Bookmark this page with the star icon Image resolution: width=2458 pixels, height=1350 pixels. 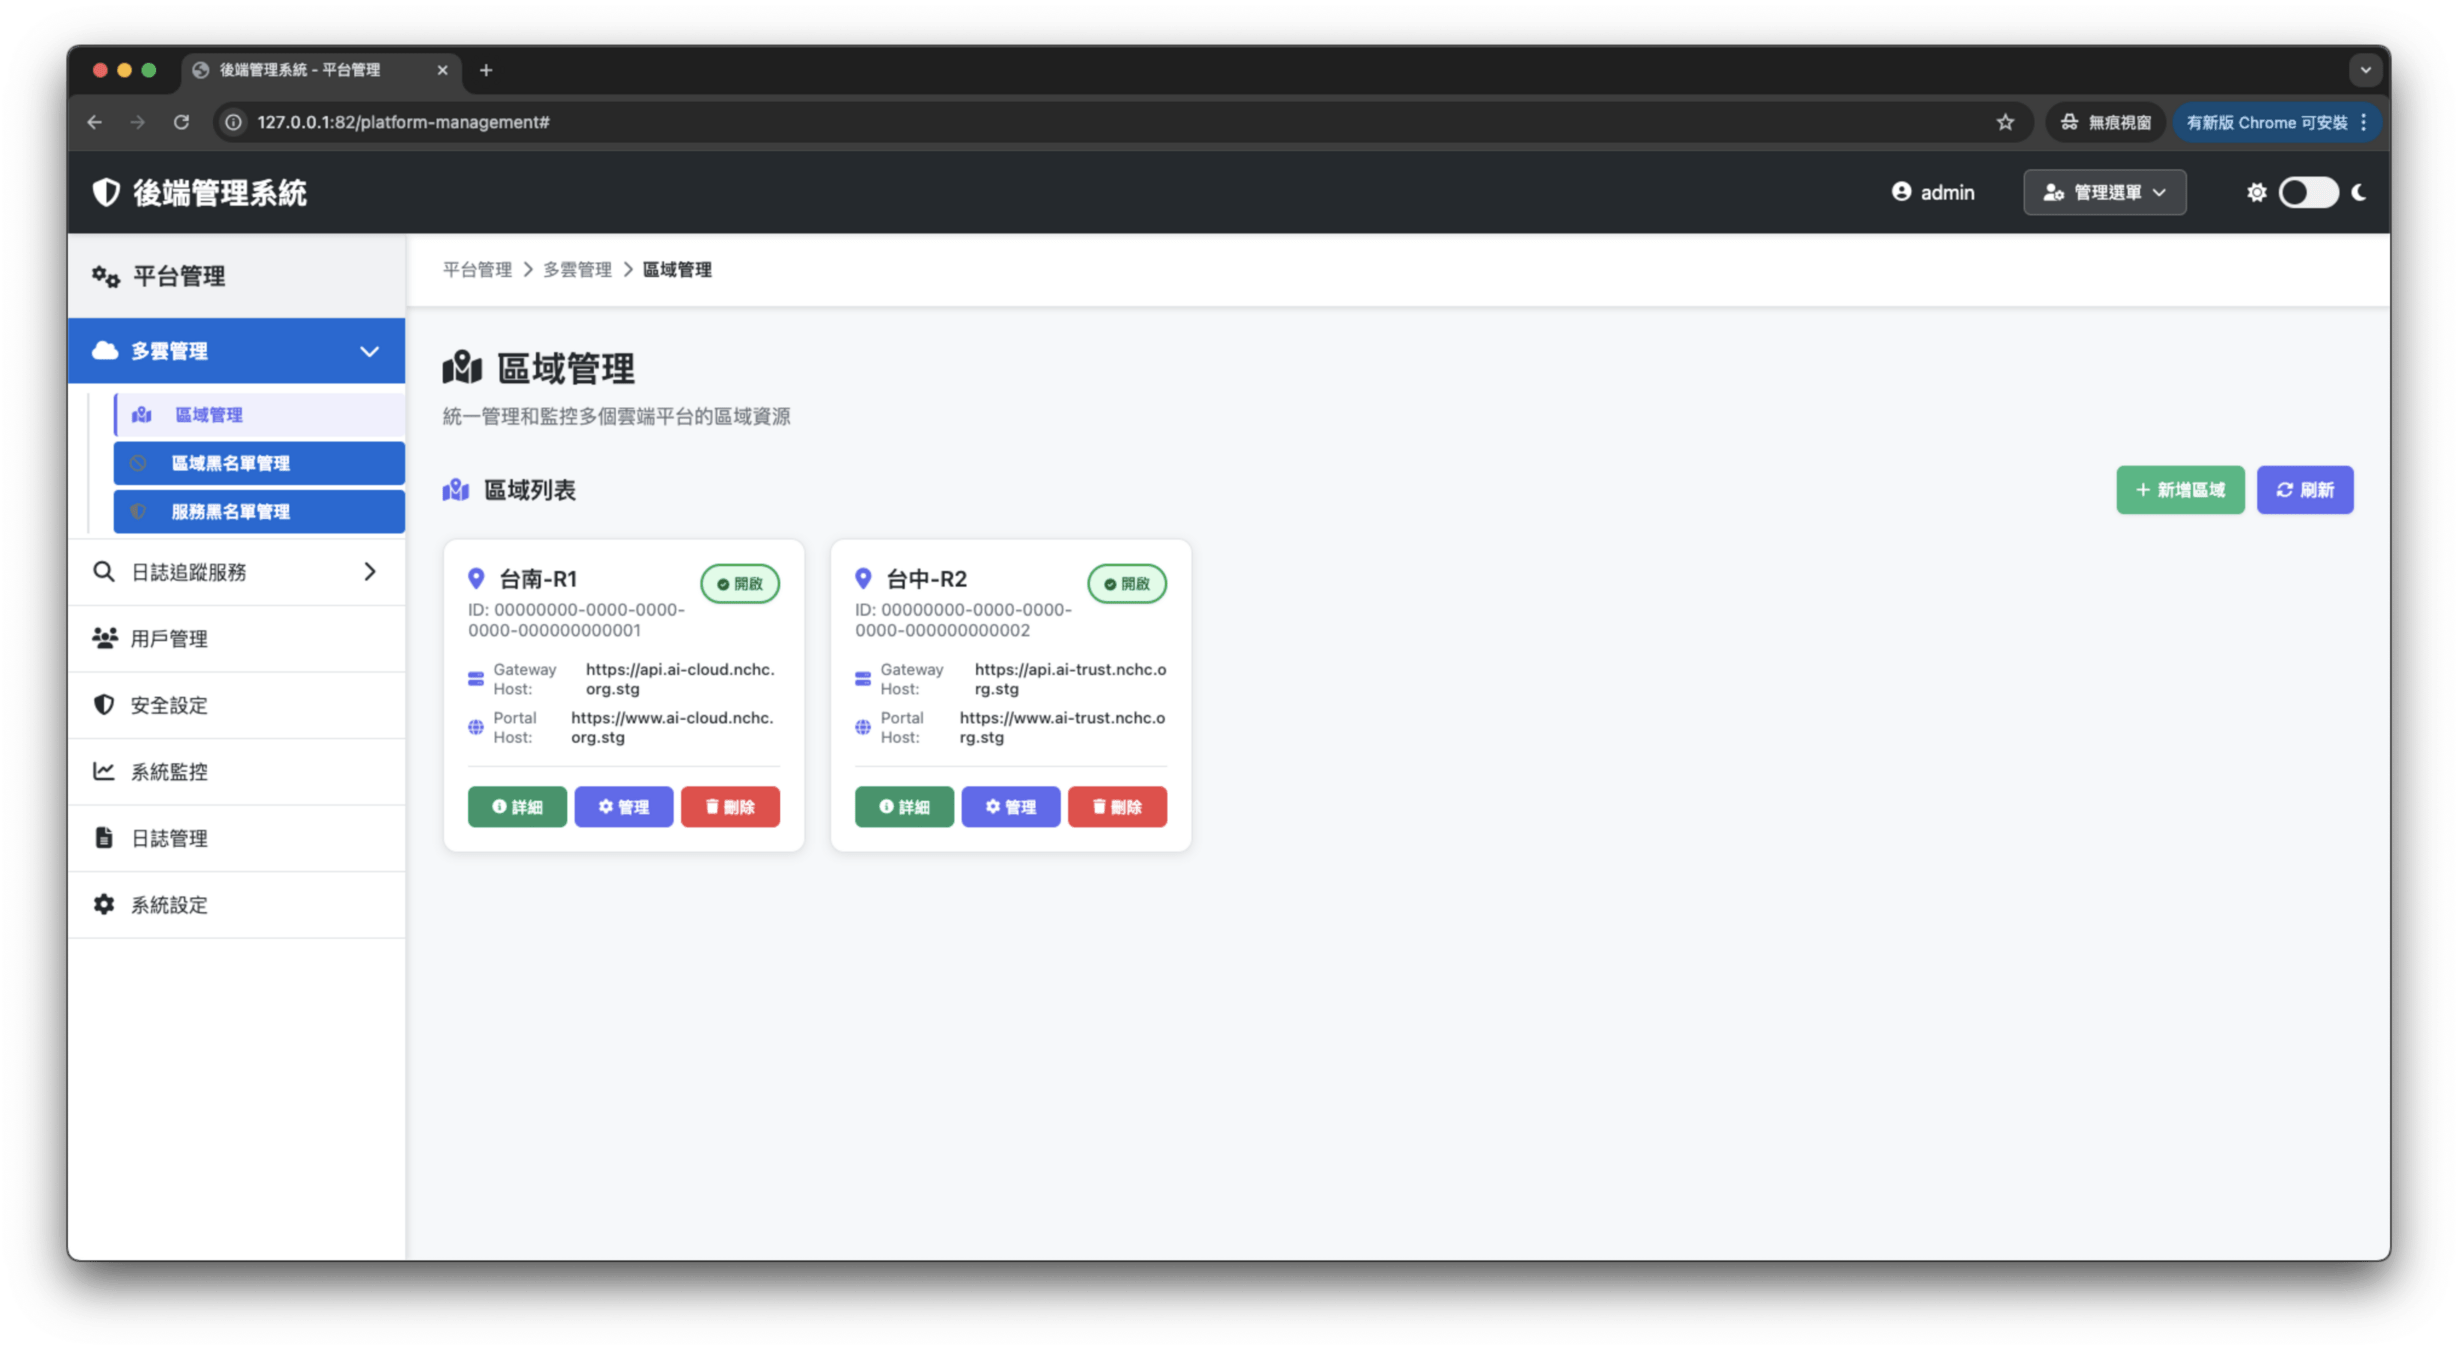coord(2005,122)
